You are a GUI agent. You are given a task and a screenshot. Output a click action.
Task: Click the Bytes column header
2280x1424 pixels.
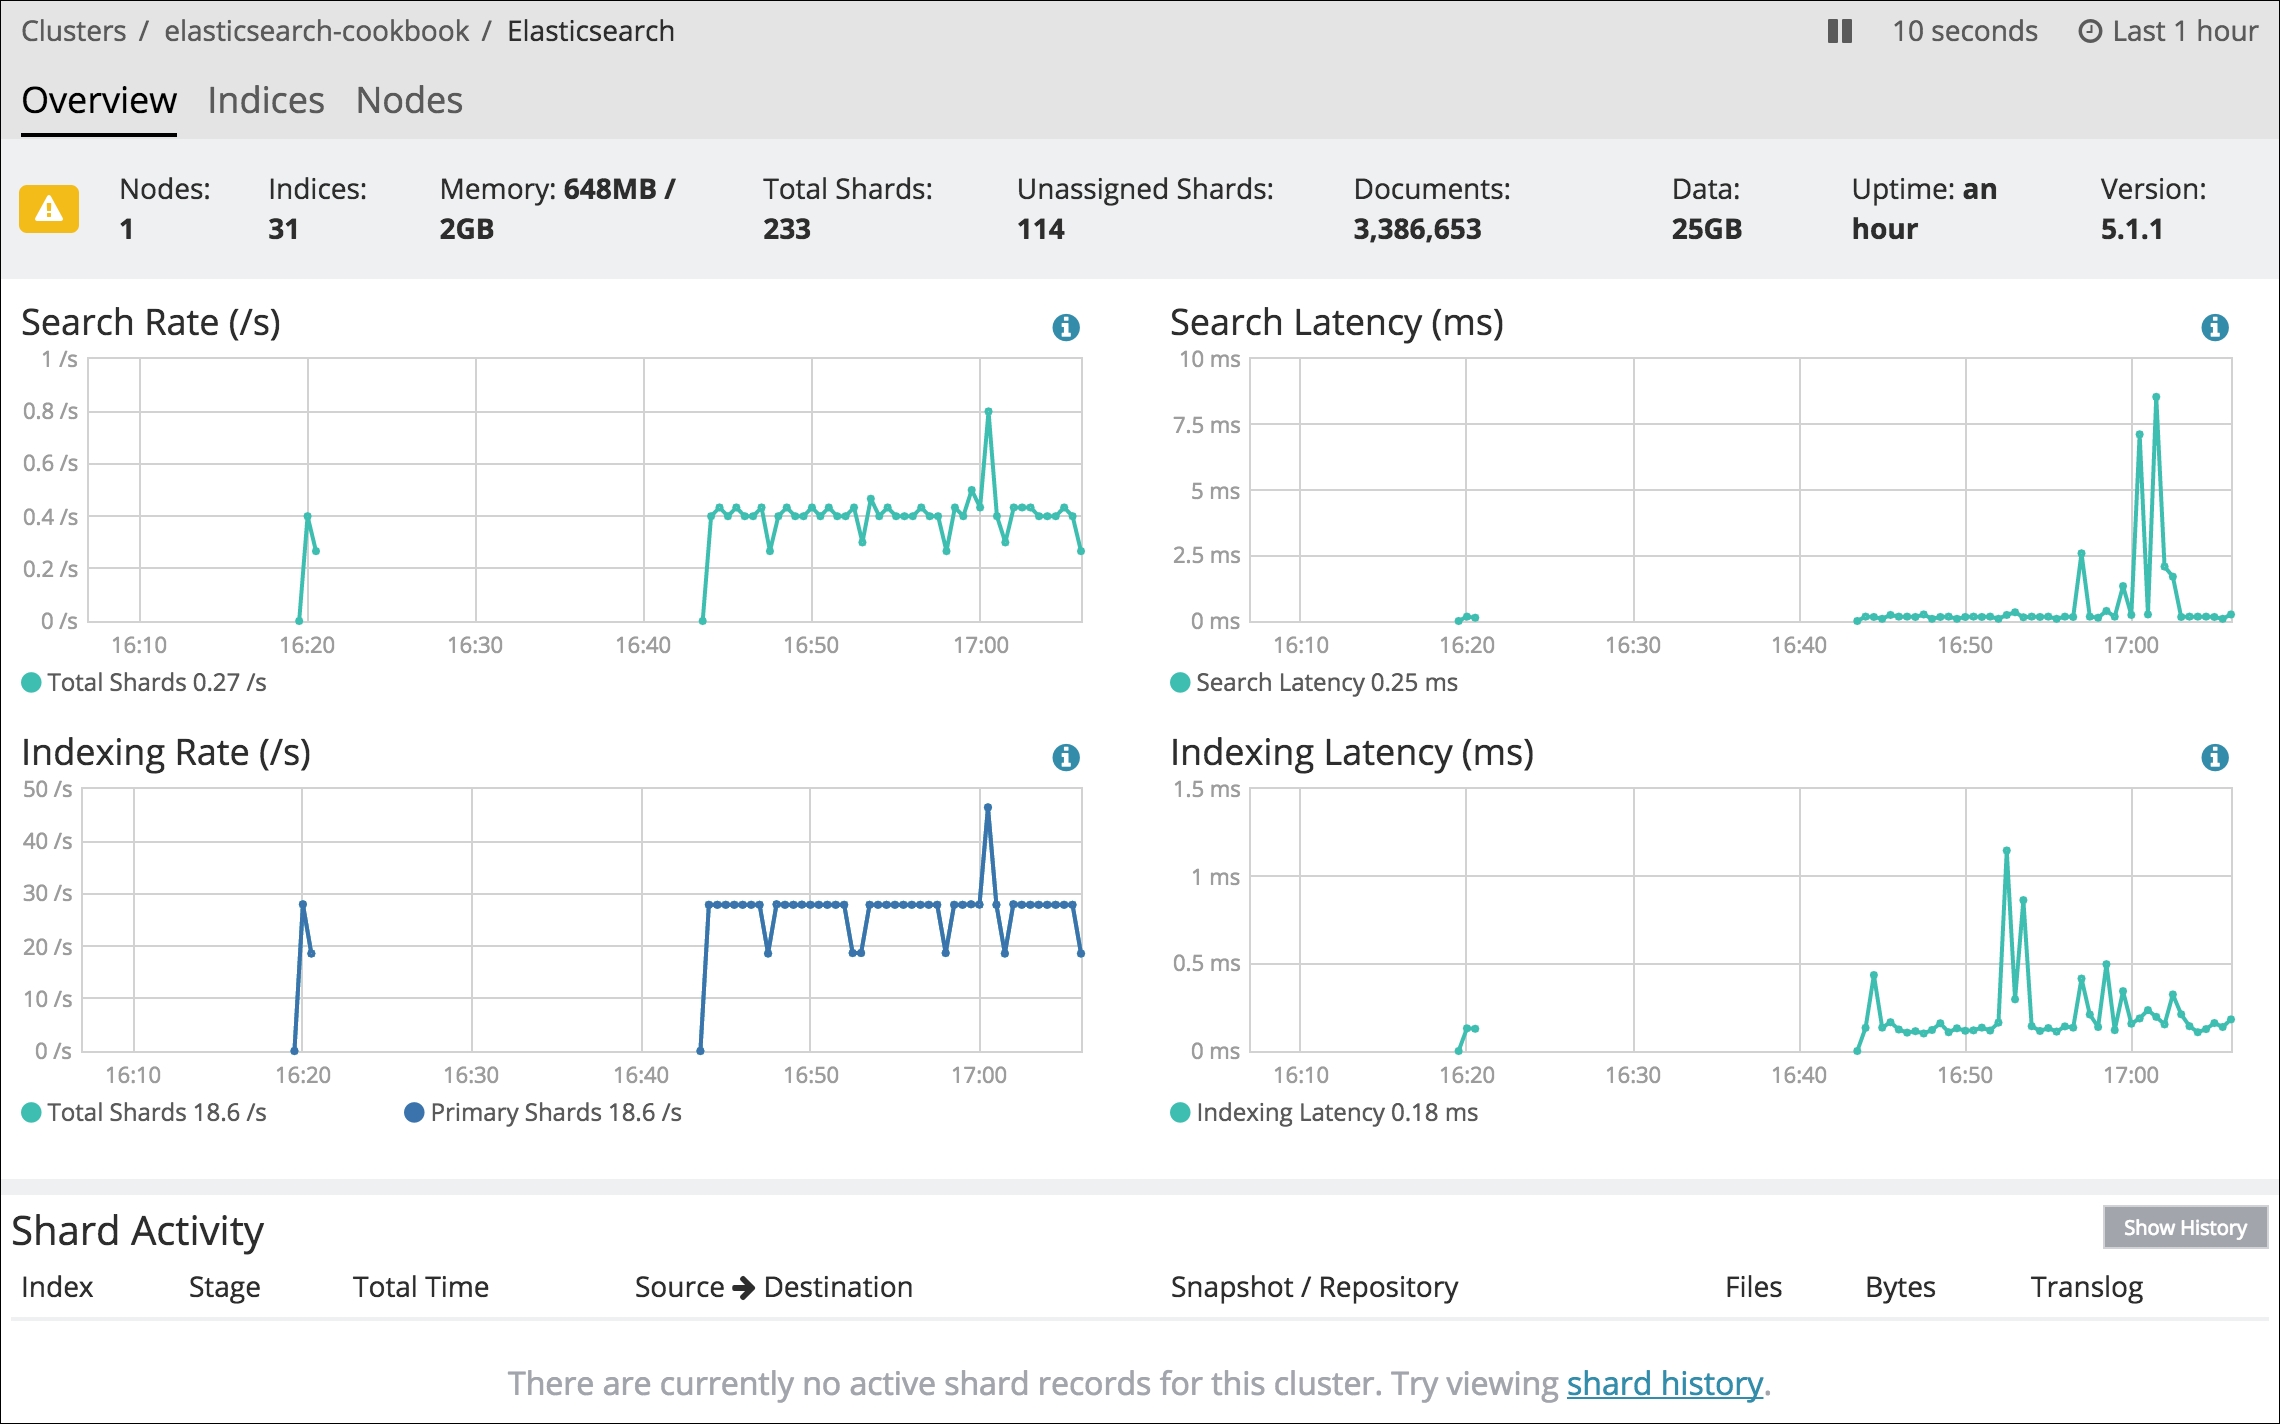click(x=1900, y=1287)
